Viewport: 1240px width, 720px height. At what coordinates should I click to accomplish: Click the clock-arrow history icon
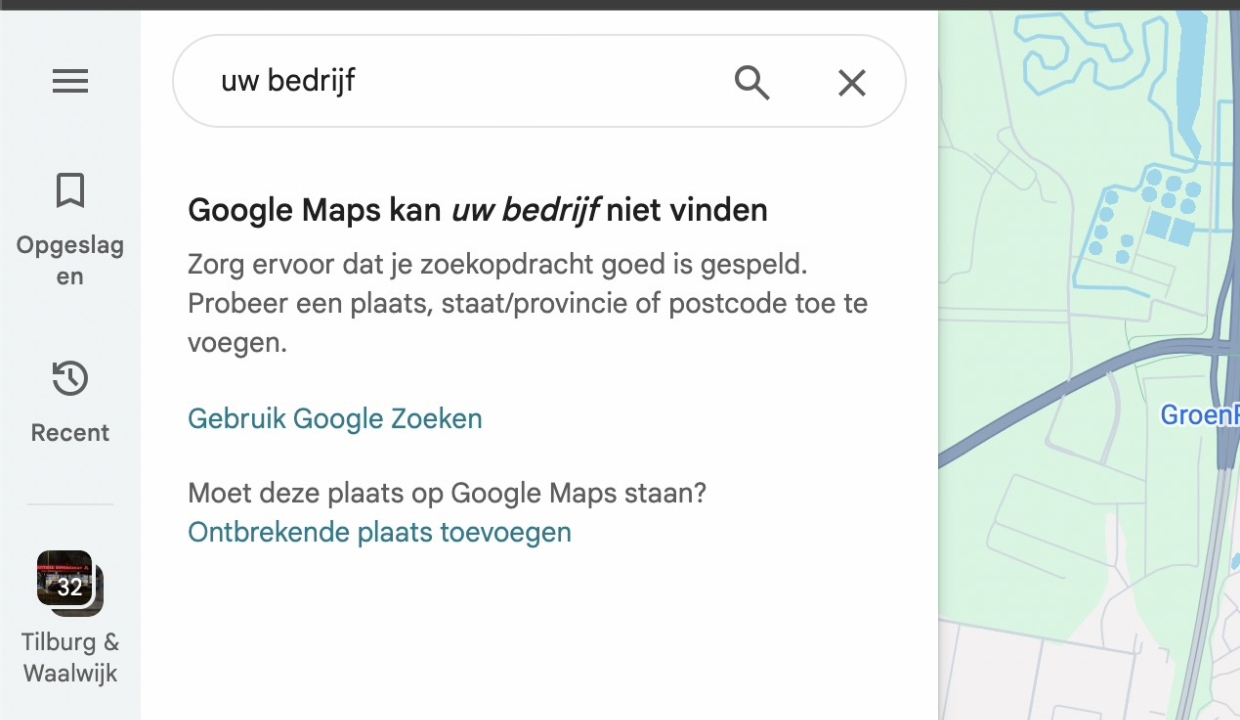(70, 377)
